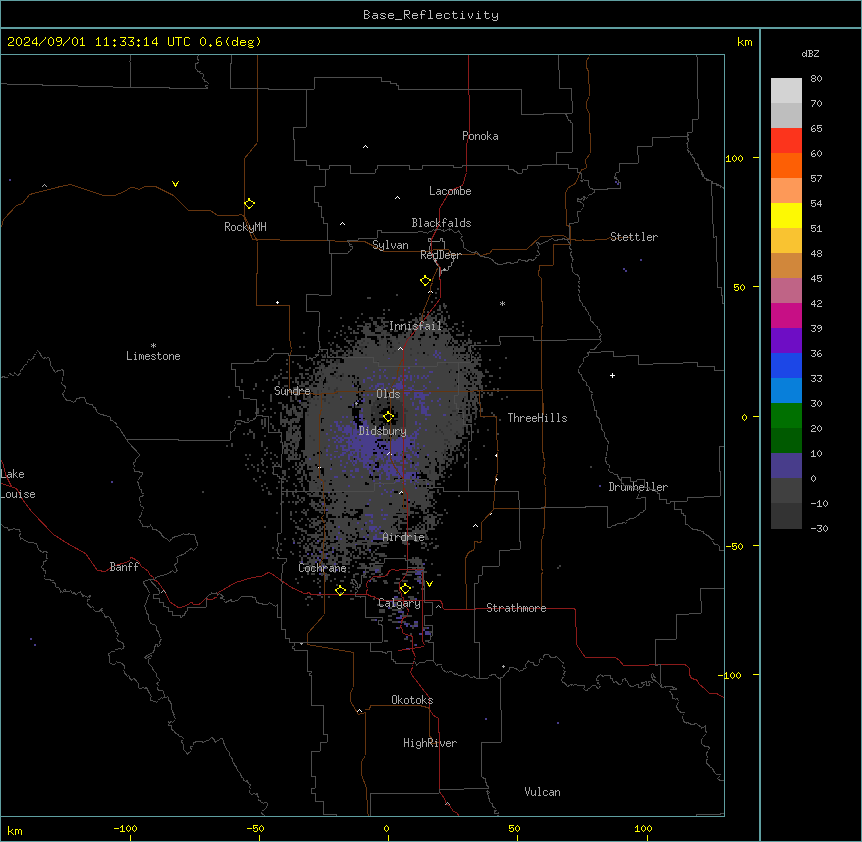Click the asterisk marker above Limestone label
The image size is (862, 842).
153,346
